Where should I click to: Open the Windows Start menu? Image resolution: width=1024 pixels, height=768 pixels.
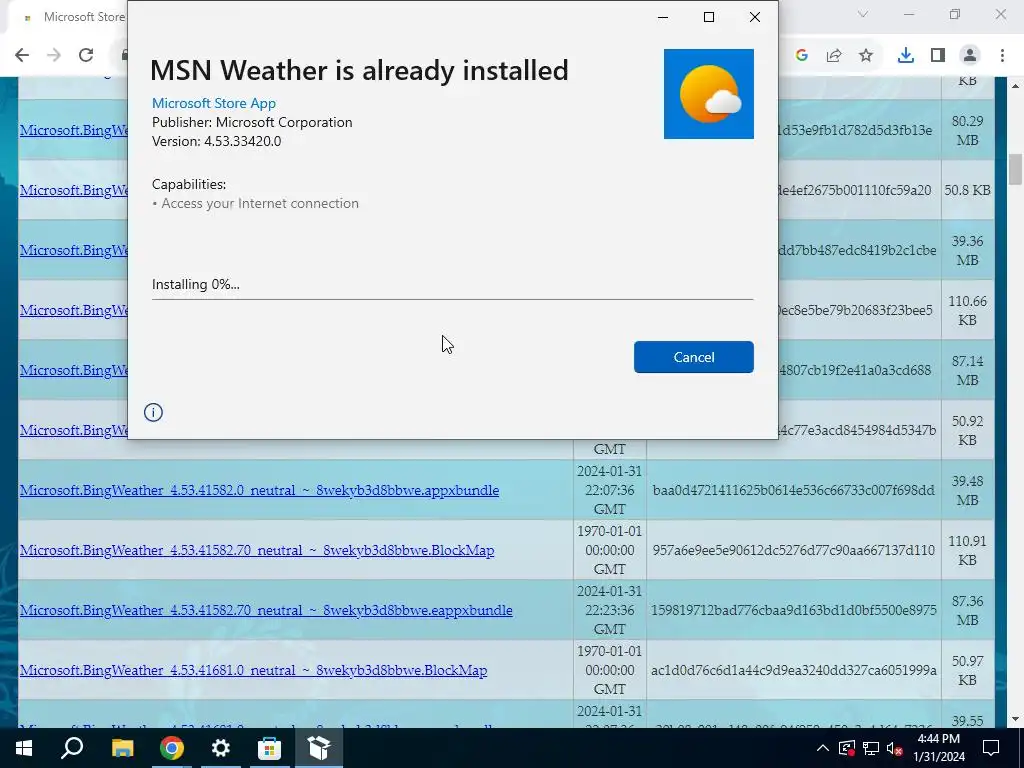pyautogui.click(x=24, y=748)
